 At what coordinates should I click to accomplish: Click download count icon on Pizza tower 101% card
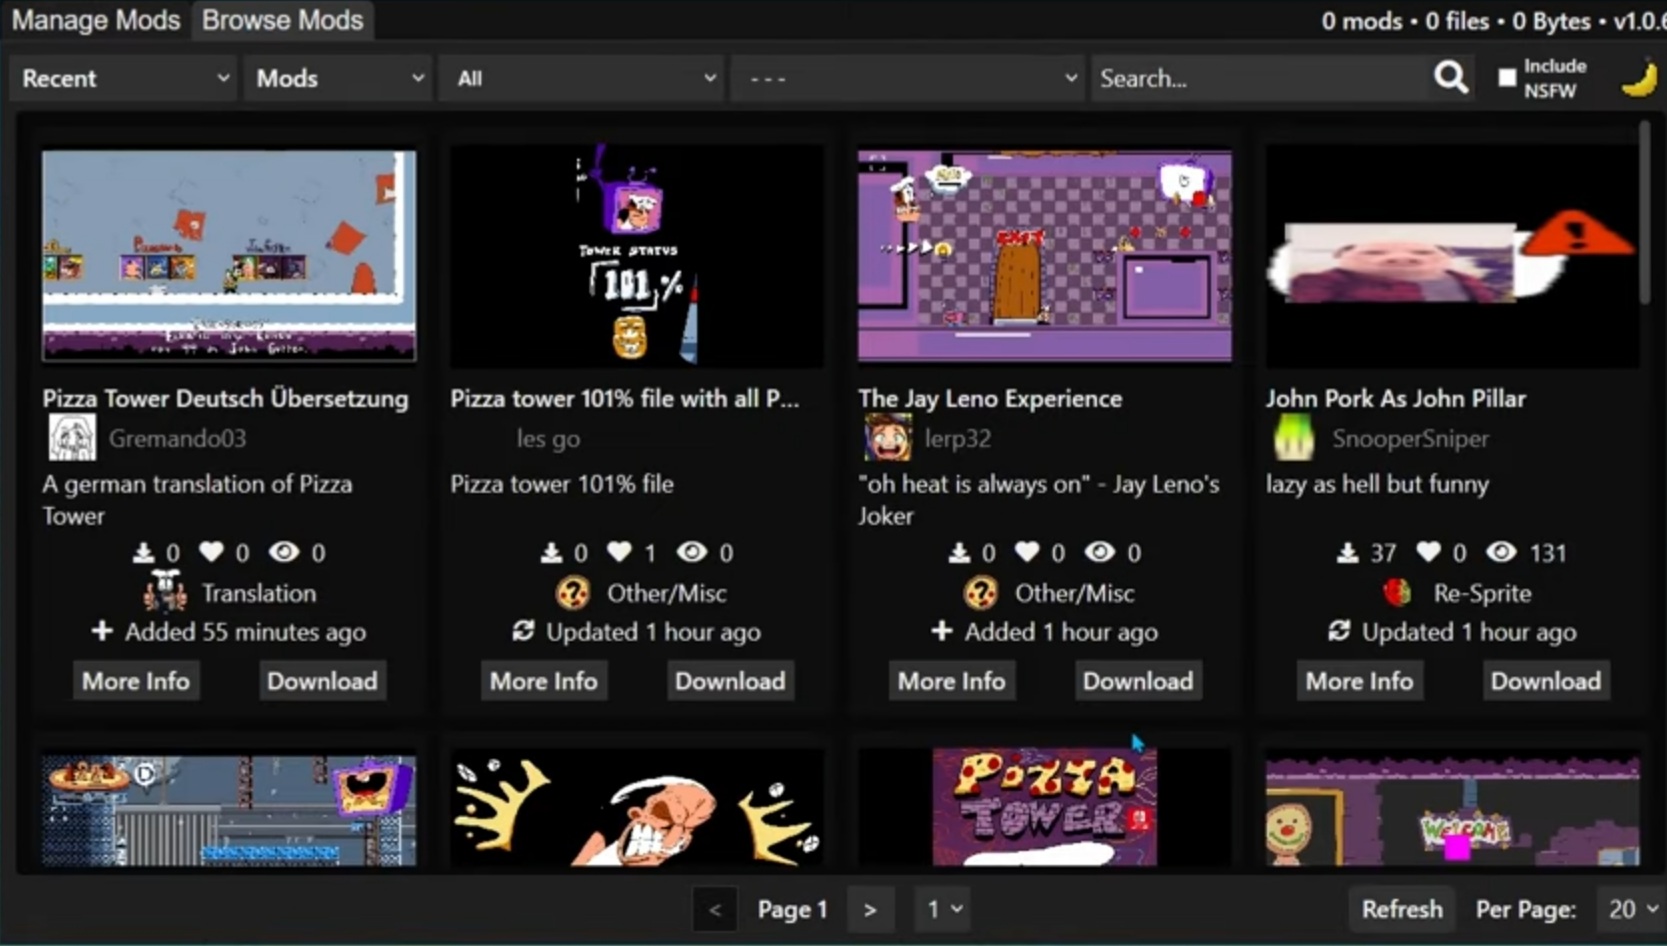(x=552, y=552)
